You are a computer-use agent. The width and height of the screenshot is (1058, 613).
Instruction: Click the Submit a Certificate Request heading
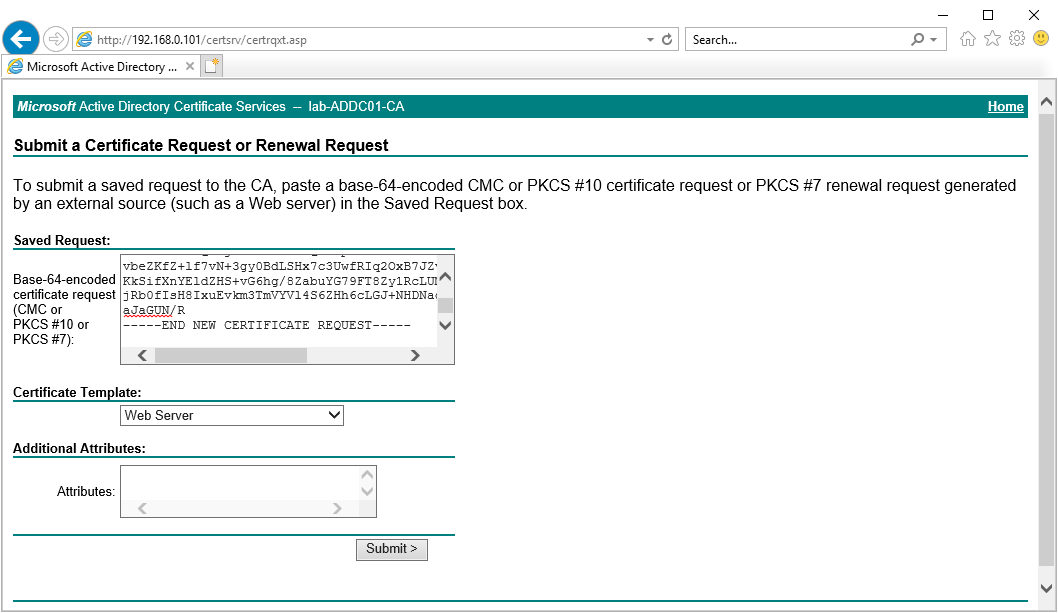201,145
